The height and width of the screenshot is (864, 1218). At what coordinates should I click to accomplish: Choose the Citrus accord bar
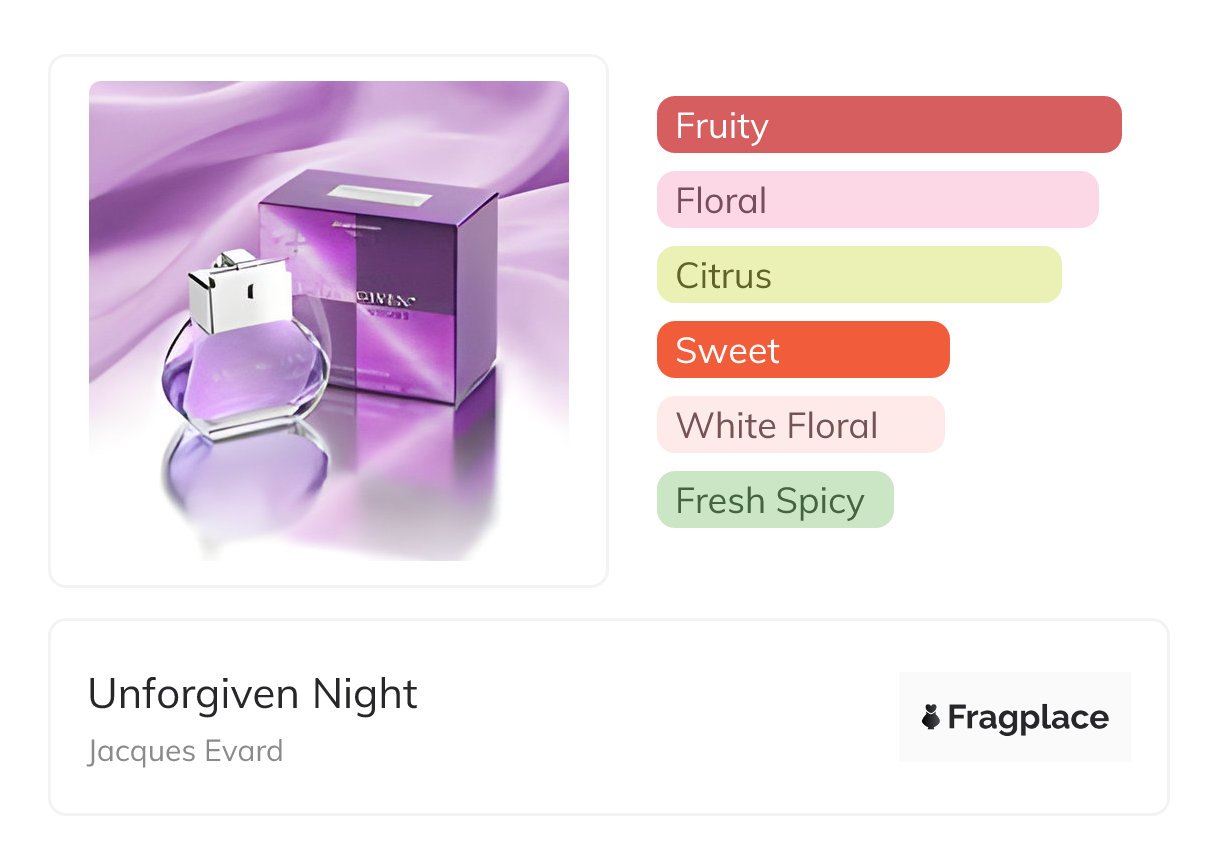pyautogui.click(x=859, y=275)
